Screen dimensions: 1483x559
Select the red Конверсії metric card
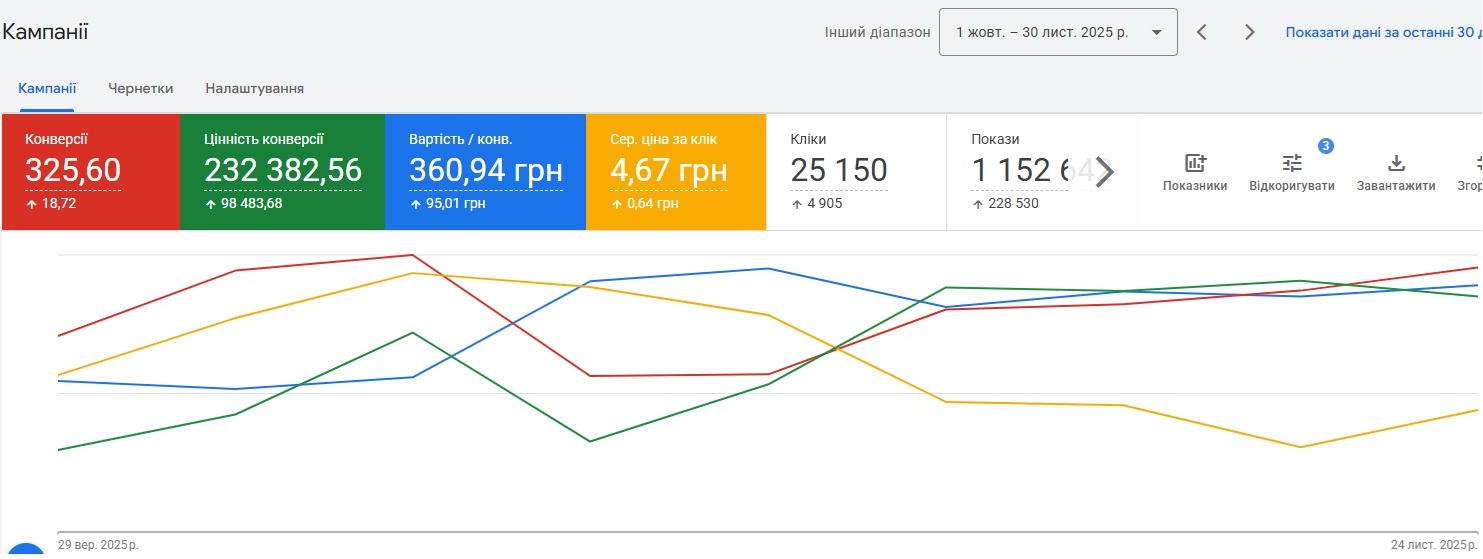pyautogui.click(x=91, y=172)
